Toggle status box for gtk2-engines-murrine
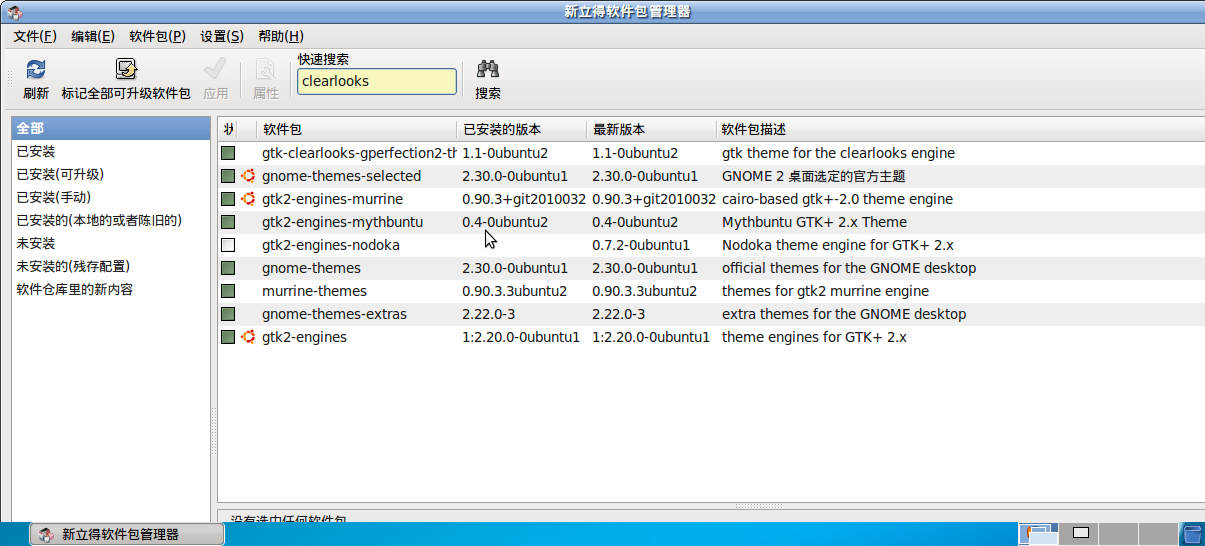 click(x=228, y=199)
